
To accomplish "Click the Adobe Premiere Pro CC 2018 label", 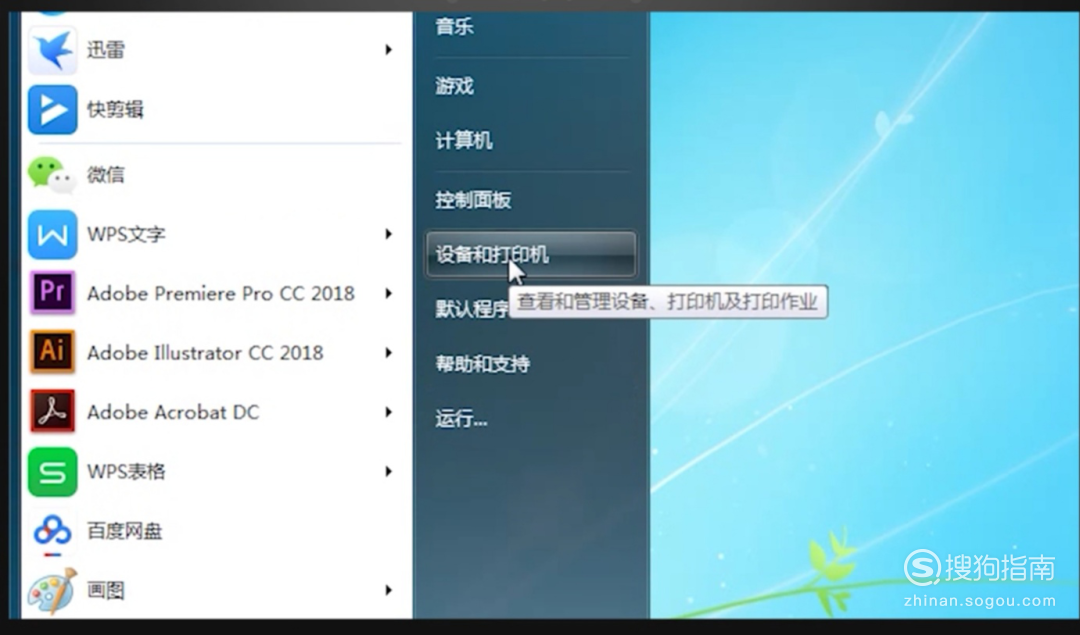I will [221, 293].
